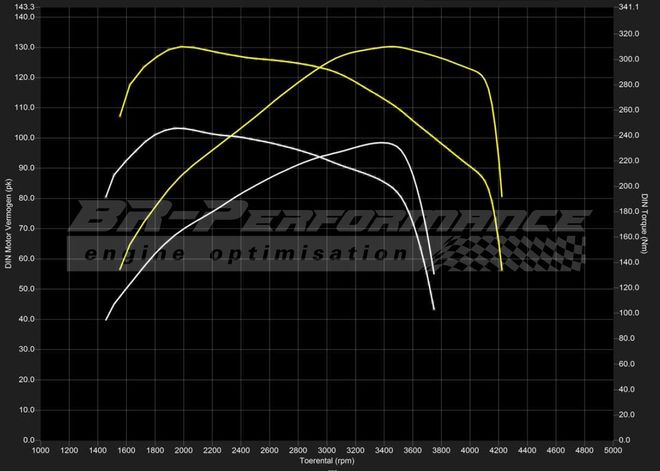660x471 pixels.
Task: Click the yellow torque curve peak near 2000 rpm
Action: pos(181,47)
